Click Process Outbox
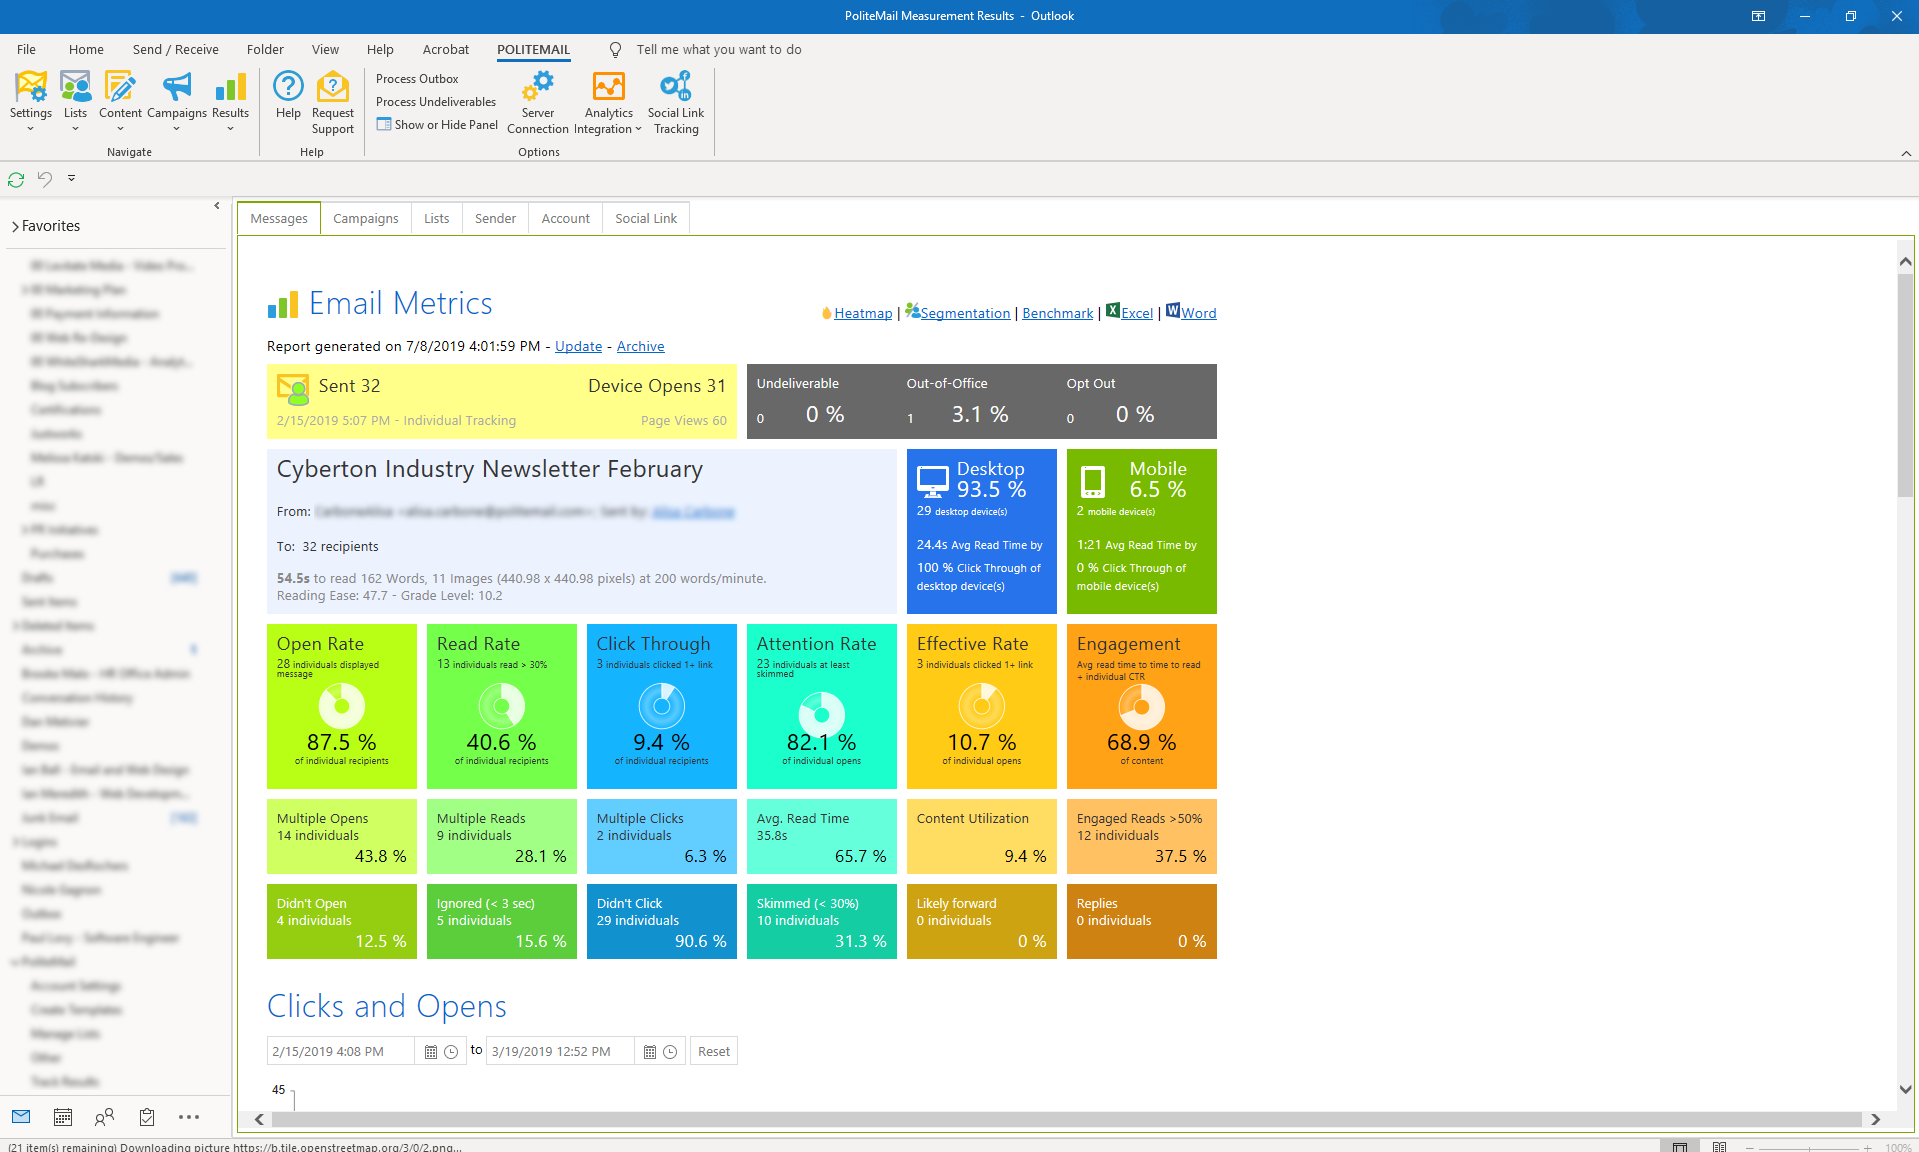This screenshot has height=1152, width=1919. pos(417,79)
